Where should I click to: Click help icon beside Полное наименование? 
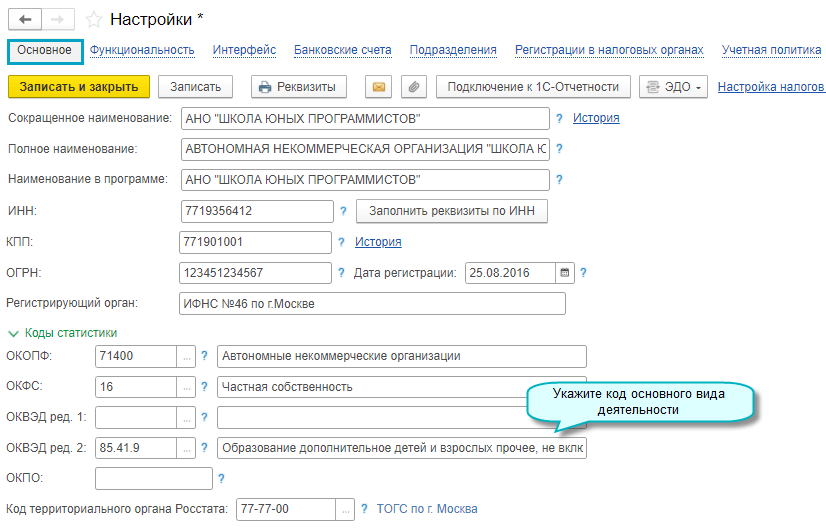(559, 149)
